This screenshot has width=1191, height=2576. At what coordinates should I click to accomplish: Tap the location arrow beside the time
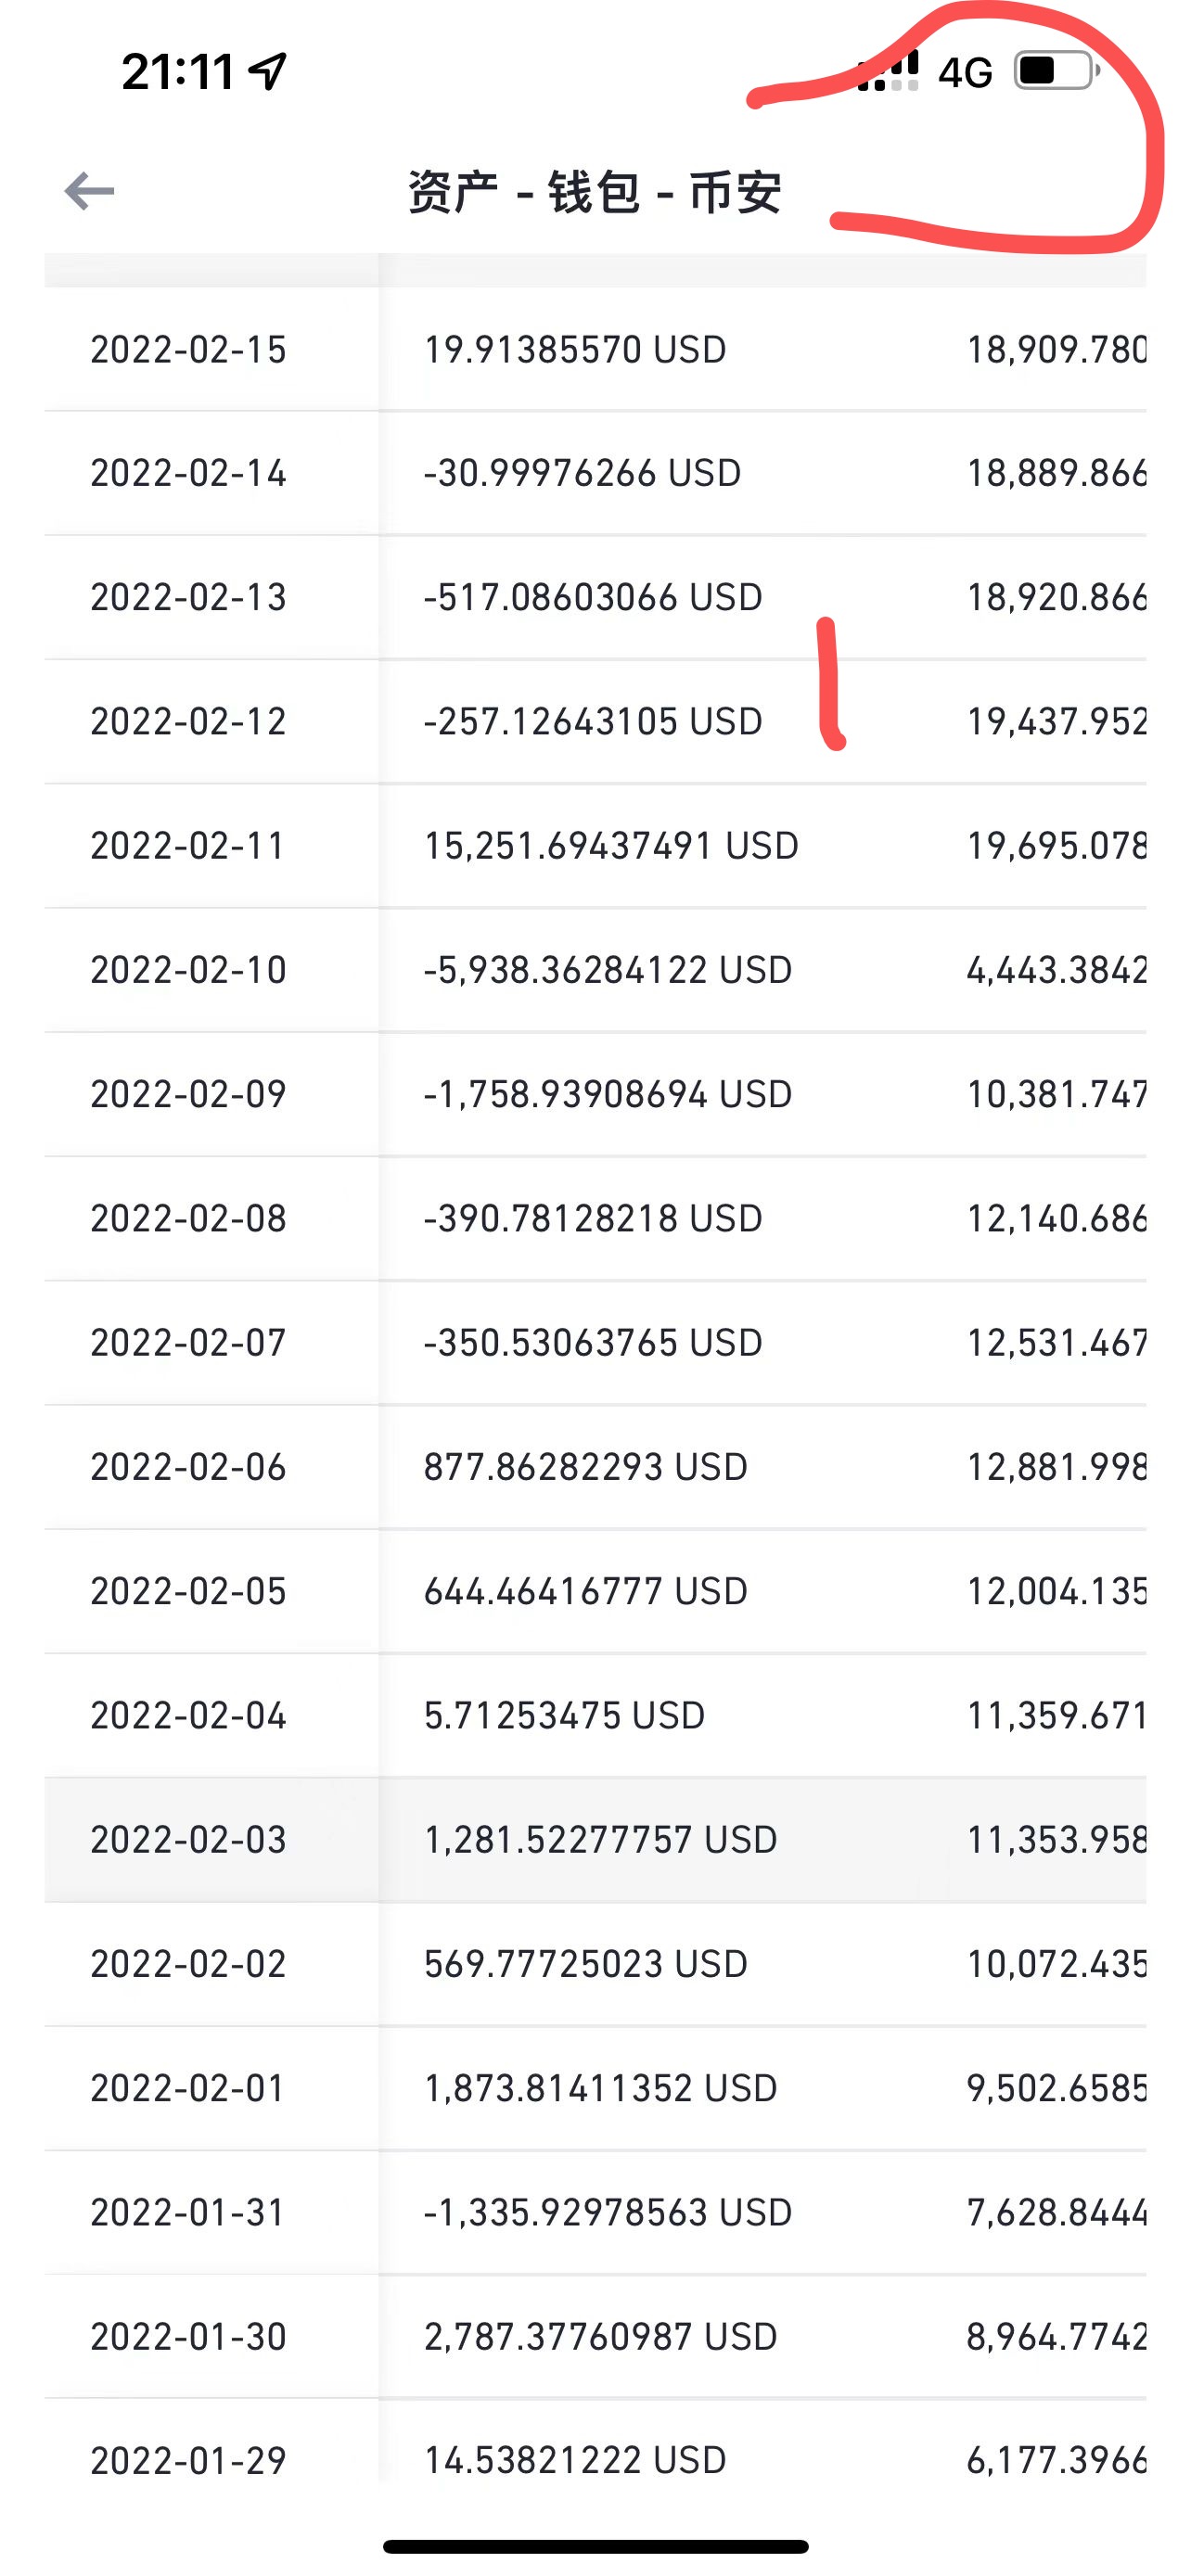pyautogui.click(x=268, y=71)
